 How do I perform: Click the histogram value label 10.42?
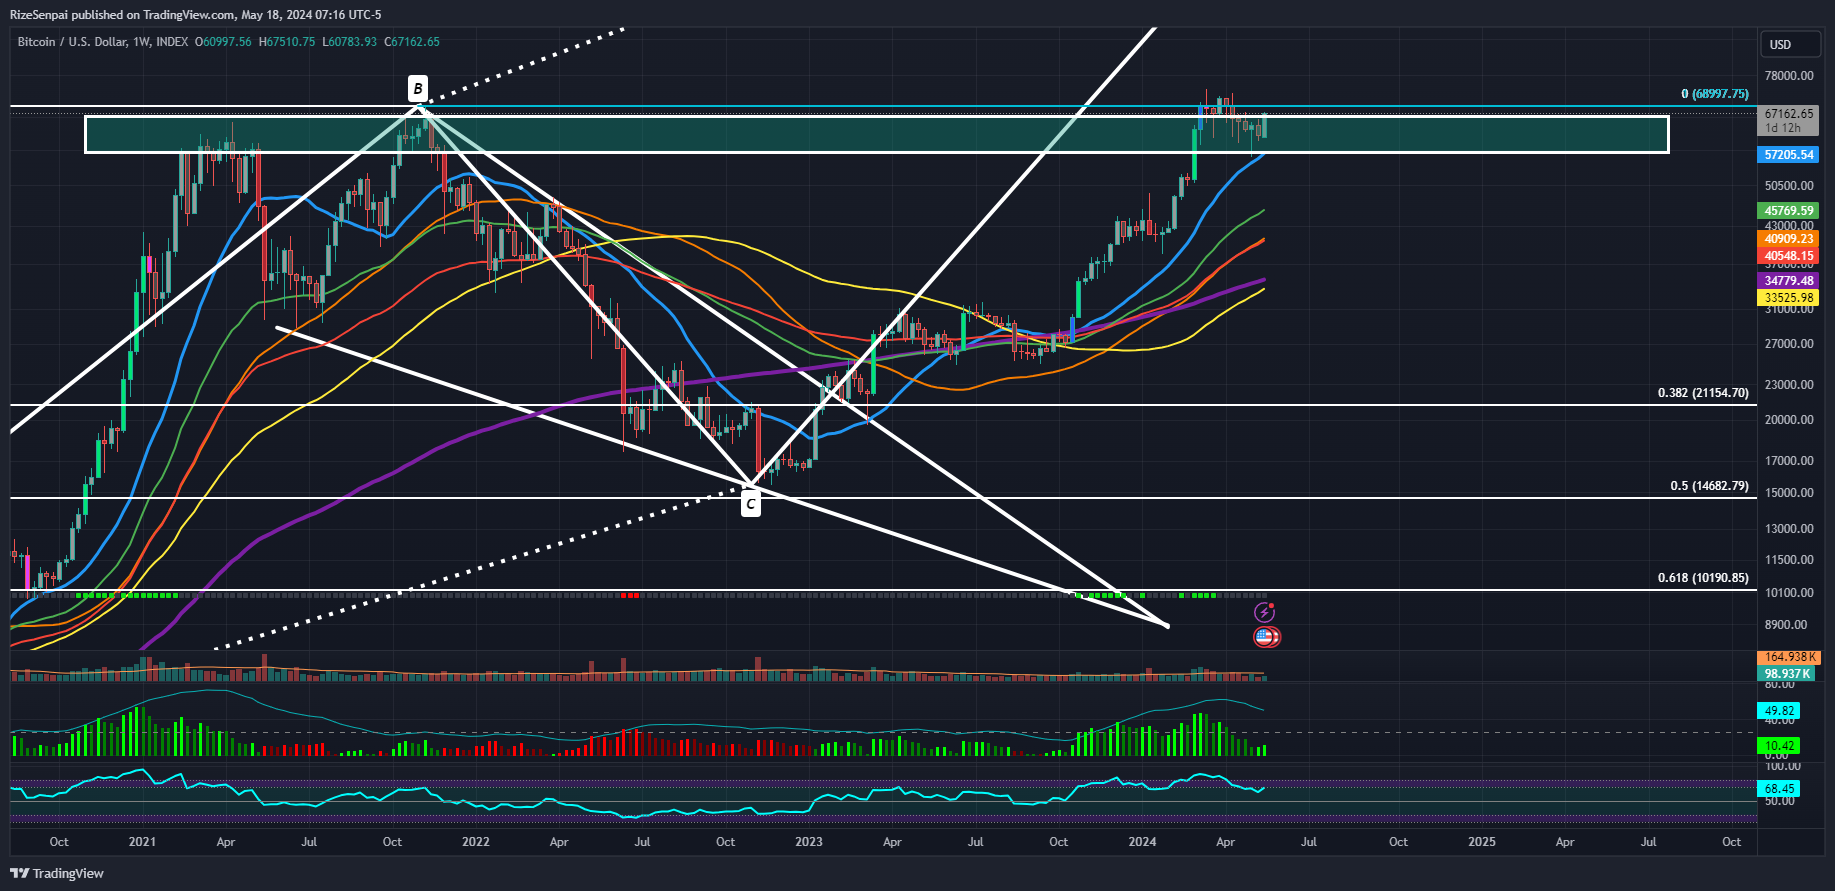click(x=1779, y=746)
